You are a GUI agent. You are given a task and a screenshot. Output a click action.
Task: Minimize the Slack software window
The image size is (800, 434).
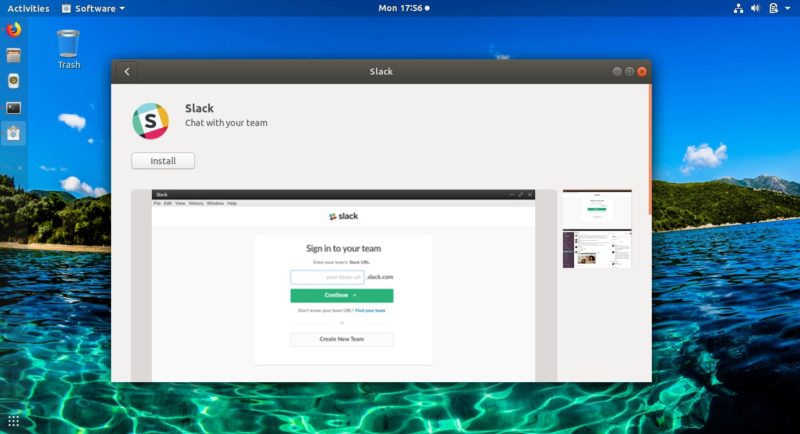pos(617,71)
